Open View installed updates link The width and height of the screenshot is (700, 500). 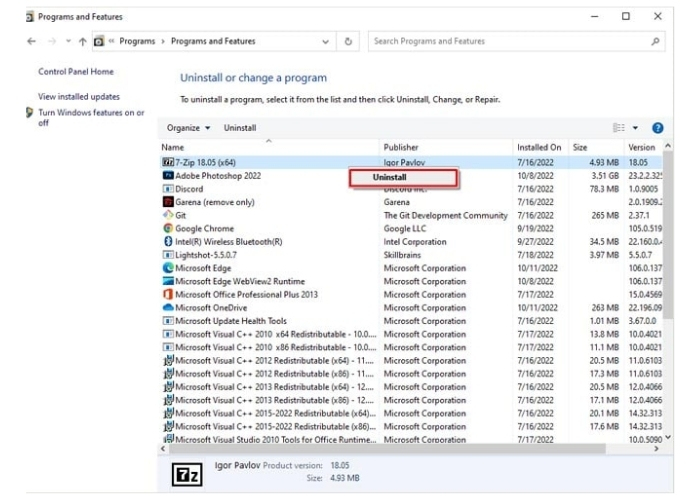[79, 96]
